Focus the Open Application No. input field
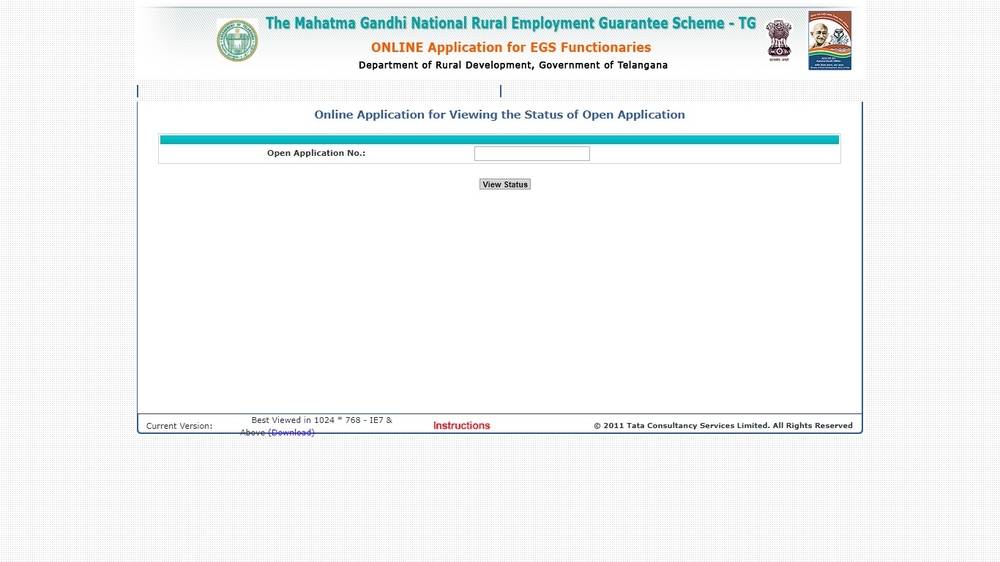The image size is (1000, 562). 531,154
